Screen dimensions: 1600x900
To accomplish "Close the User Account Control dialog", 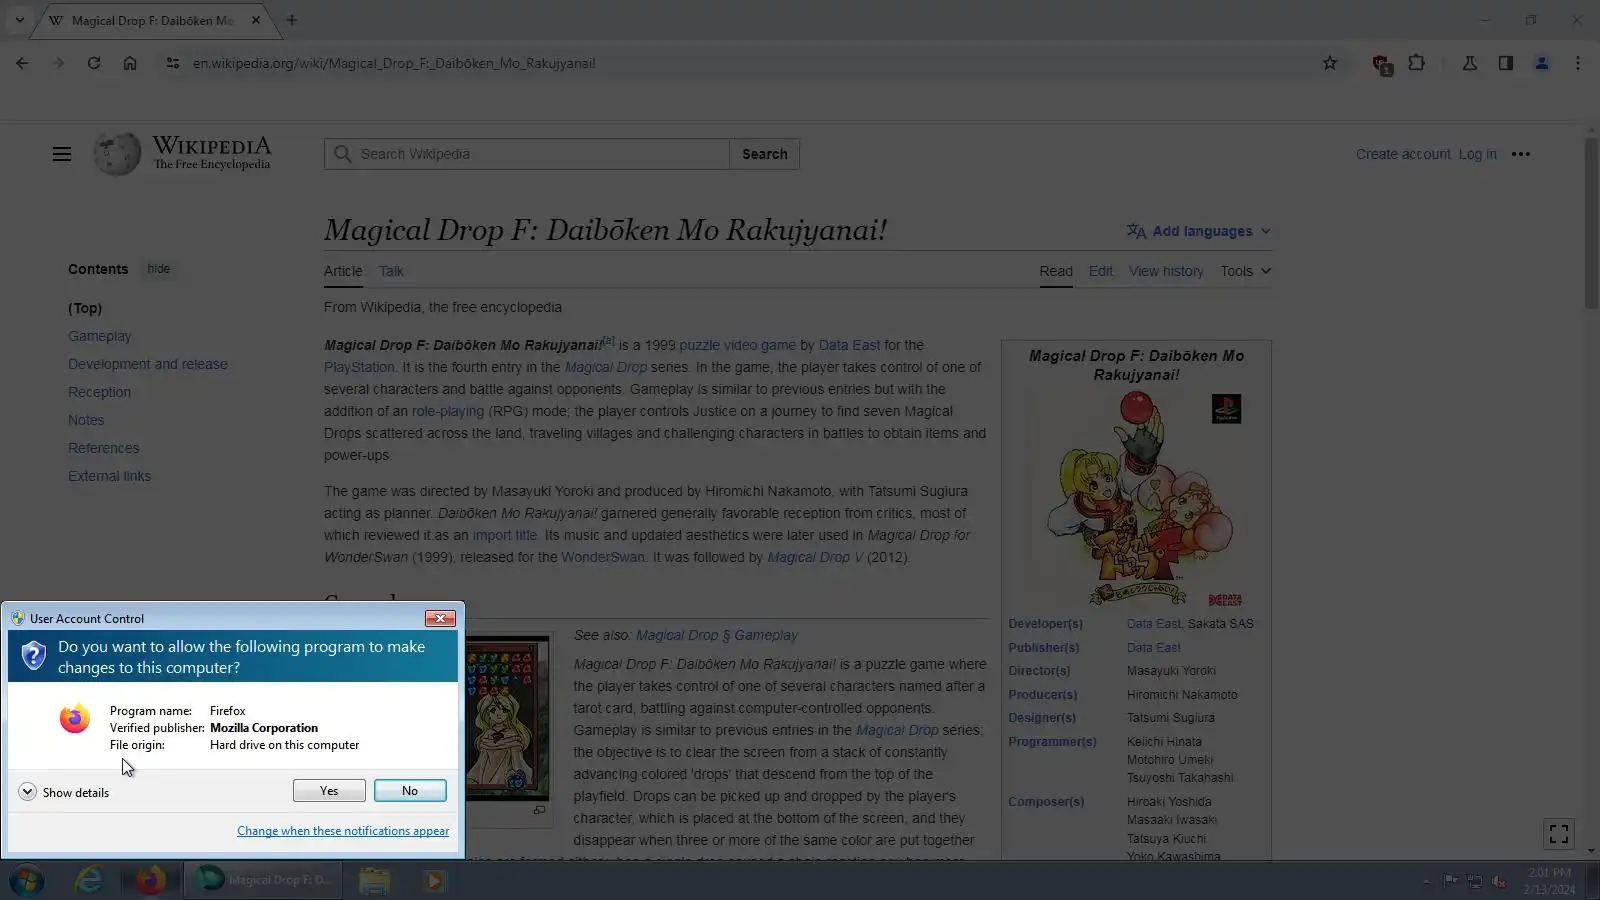I will (x=440, y=619).
